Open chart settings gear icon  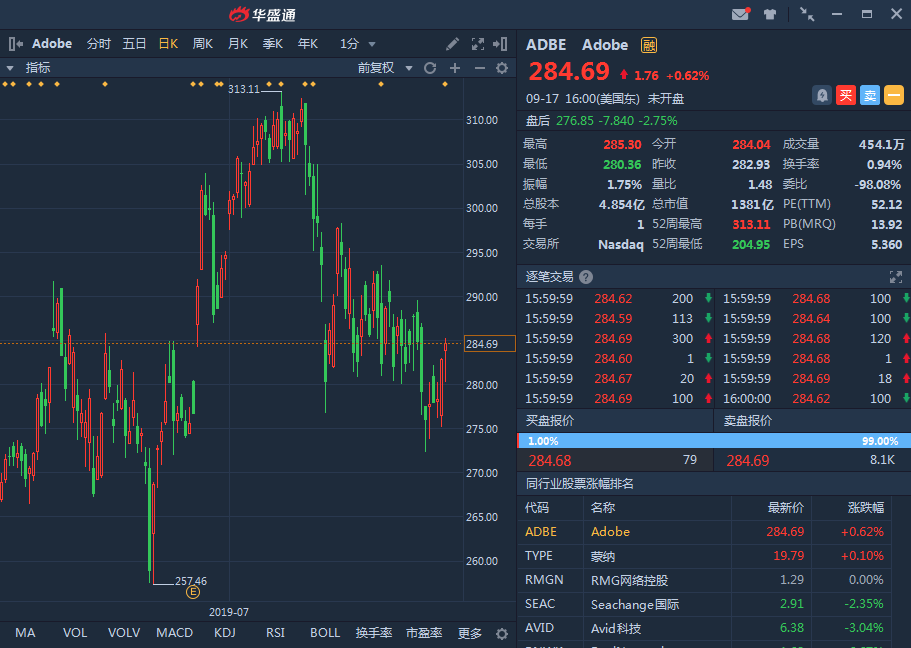click(x=502, y=68)
